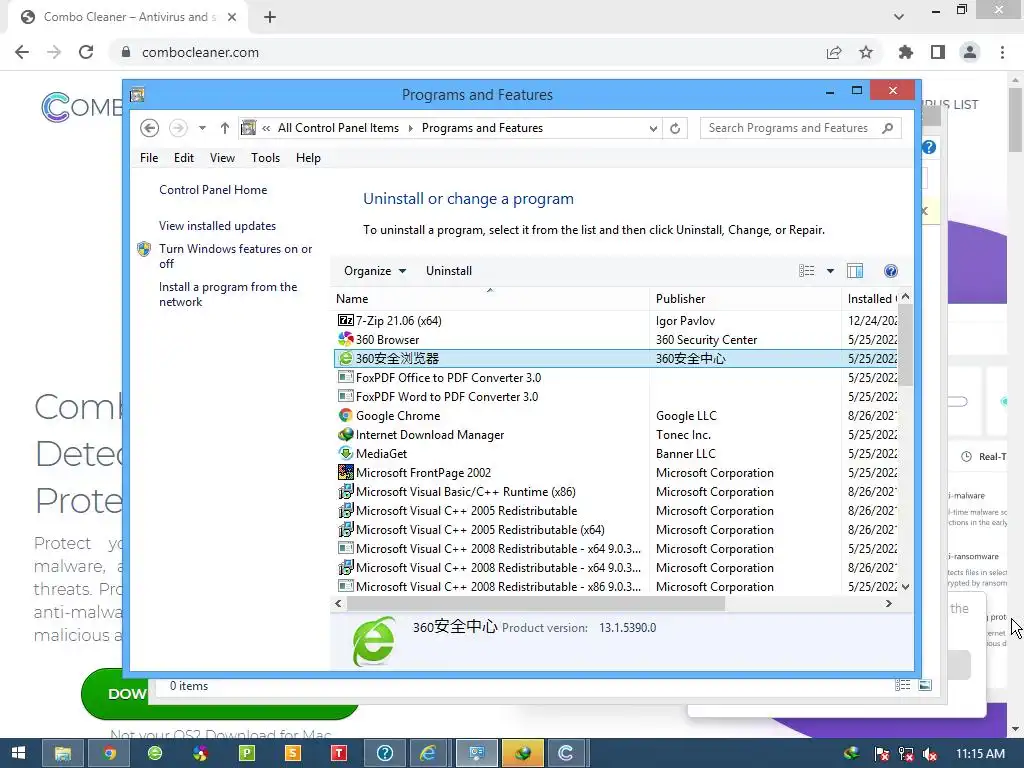
Task: Click the Chrome address bar URL
Action: 200,52
